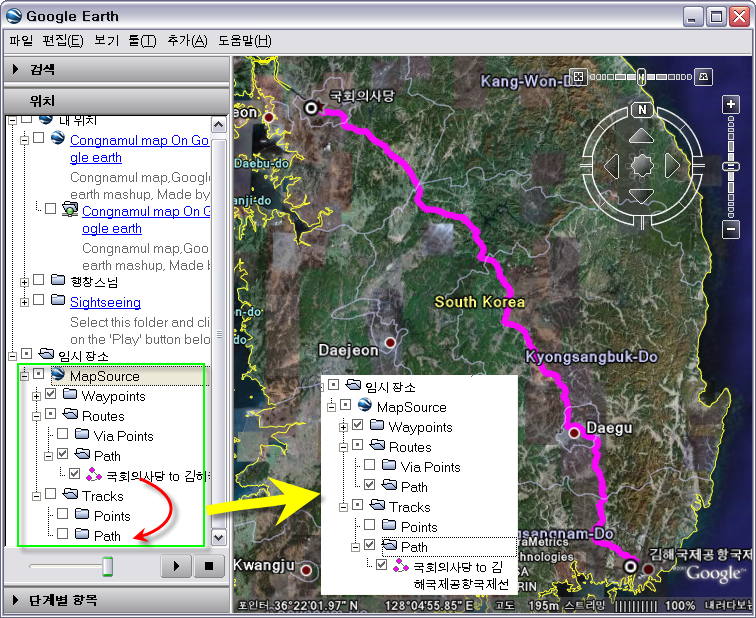Check Points checkbox in Places panel
The width and height of the screenshot is (756, 618).
click(x=62, y=513)
